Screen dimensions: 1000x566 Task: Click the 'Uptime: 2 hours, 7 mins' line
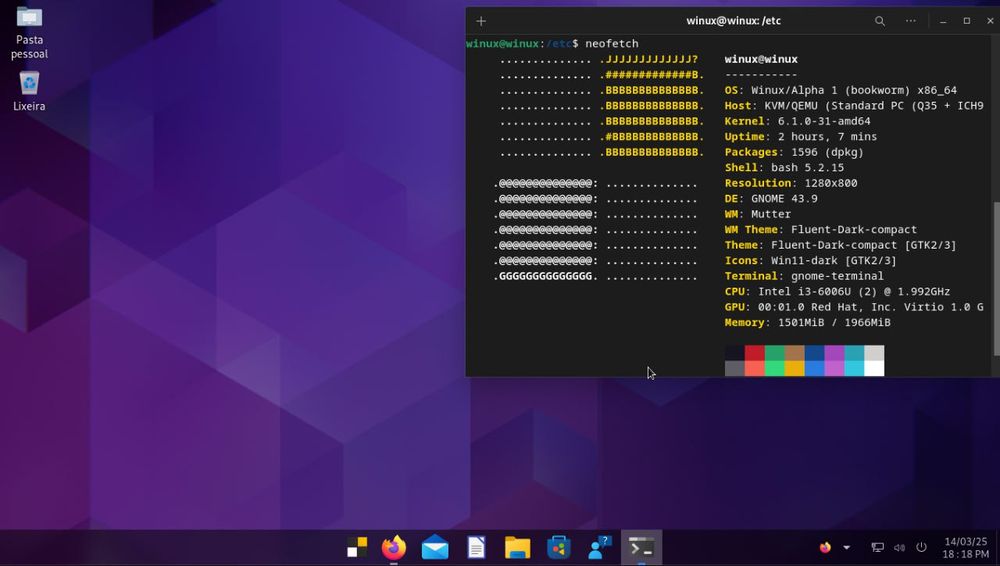[800, 137]
